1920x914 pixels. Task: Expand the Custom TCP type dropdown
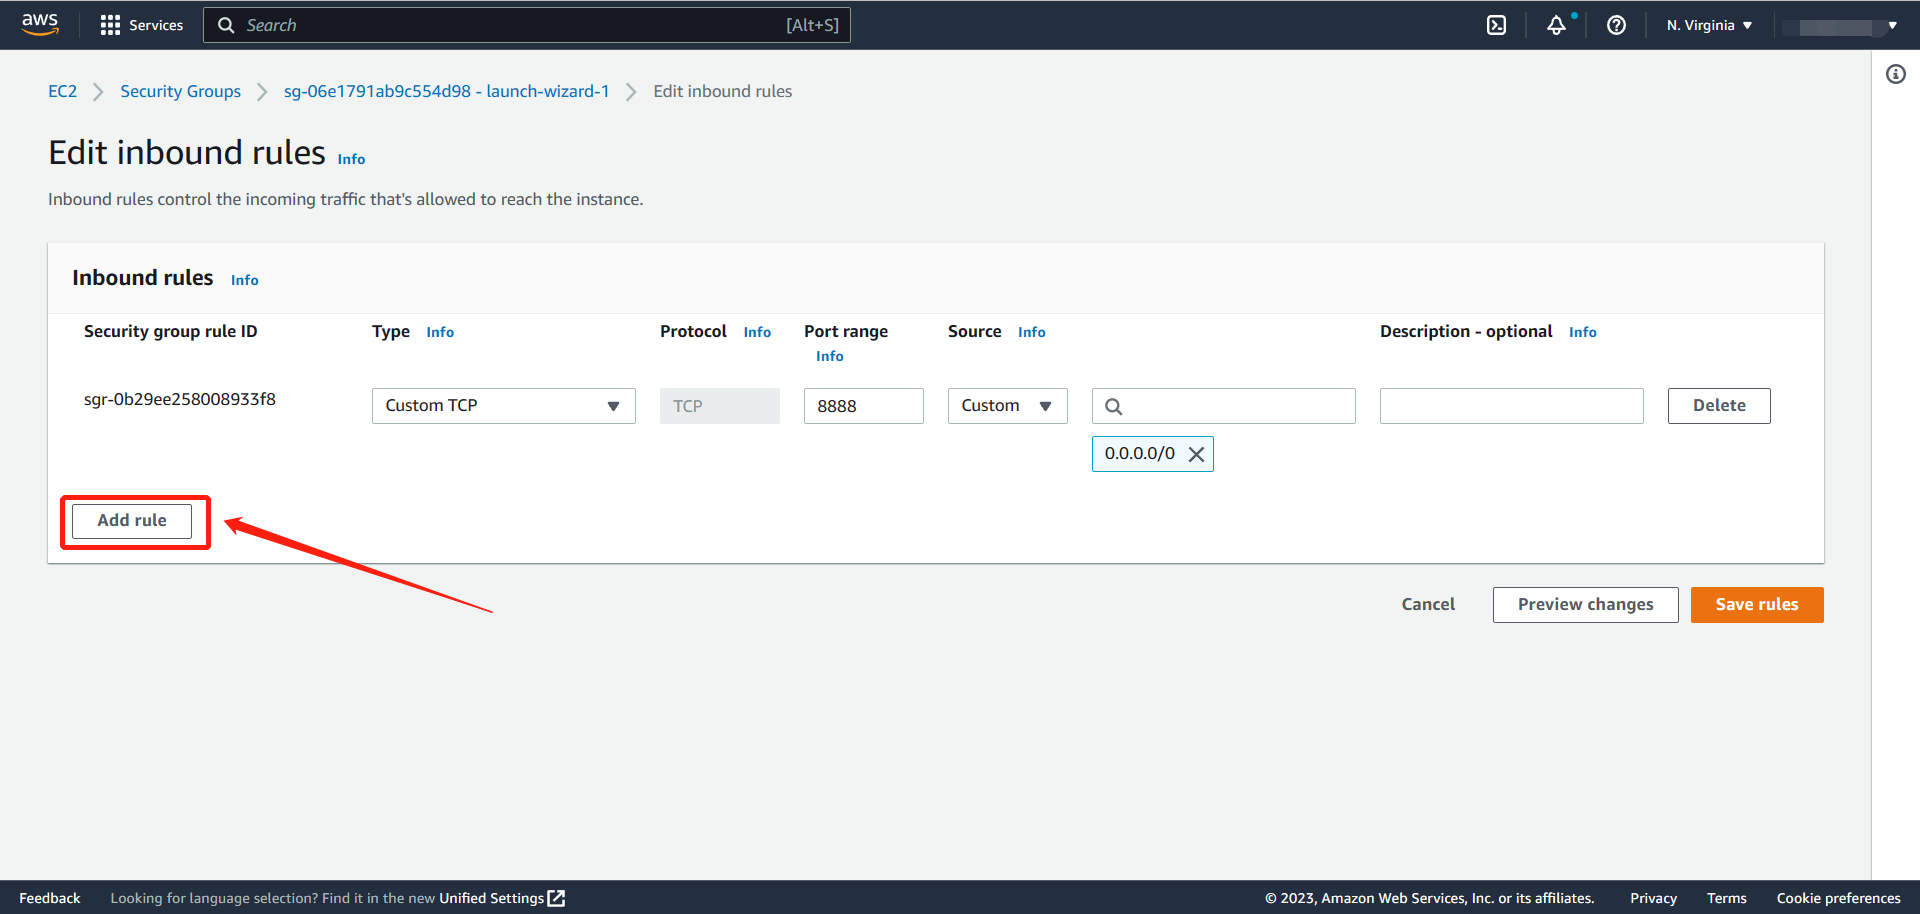(503, 406)
